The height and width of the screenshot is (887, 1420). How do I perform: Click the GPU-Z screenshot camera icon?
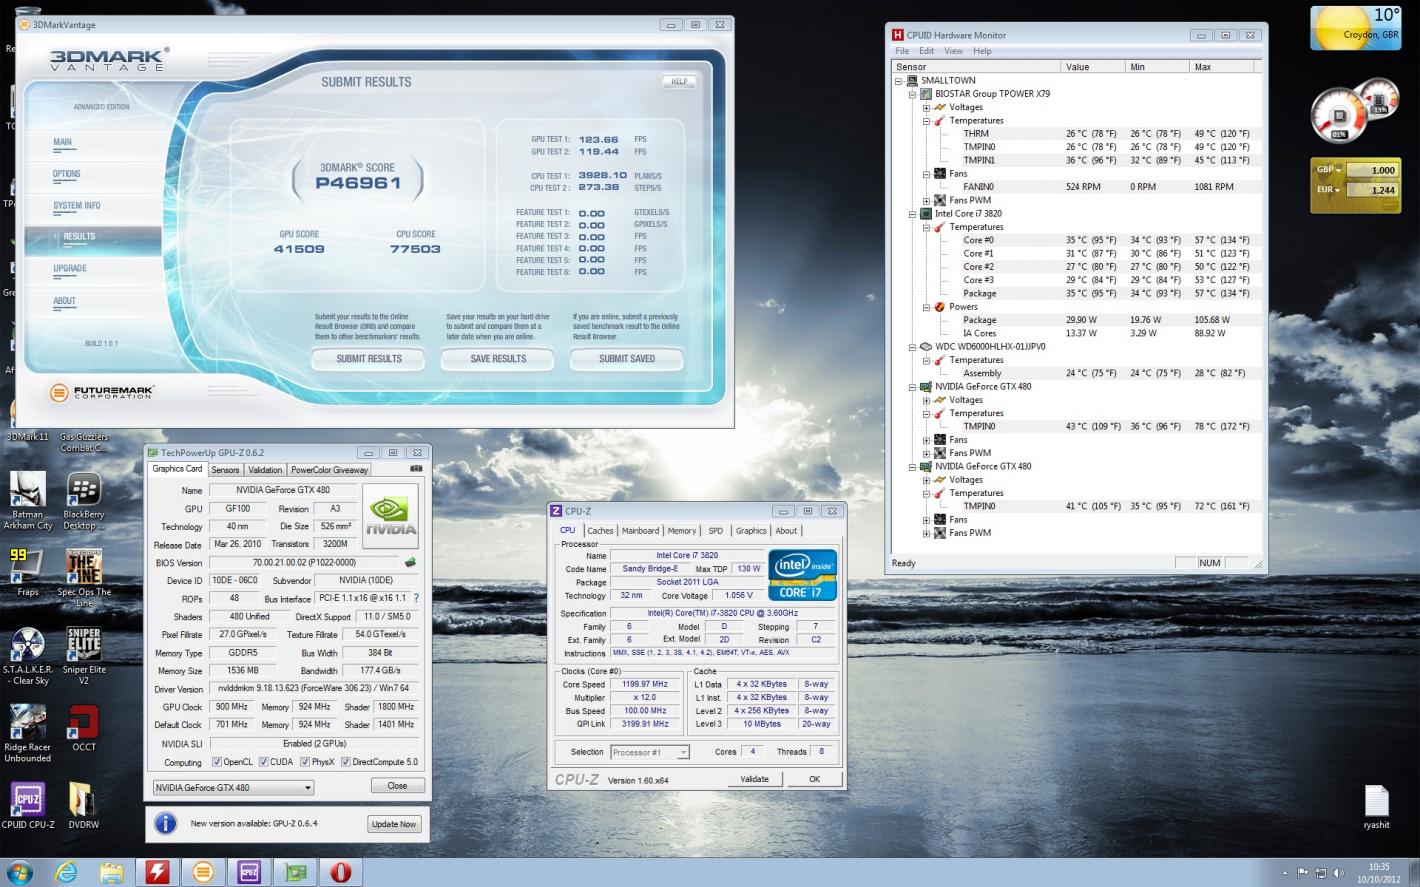(x=416, y=469)
